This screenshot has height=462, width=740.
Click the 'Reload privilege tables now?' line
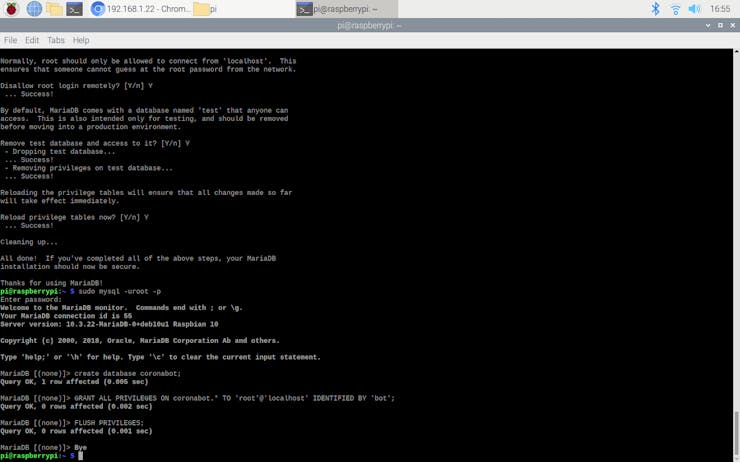pyautogui.click(x=75, y=218)
